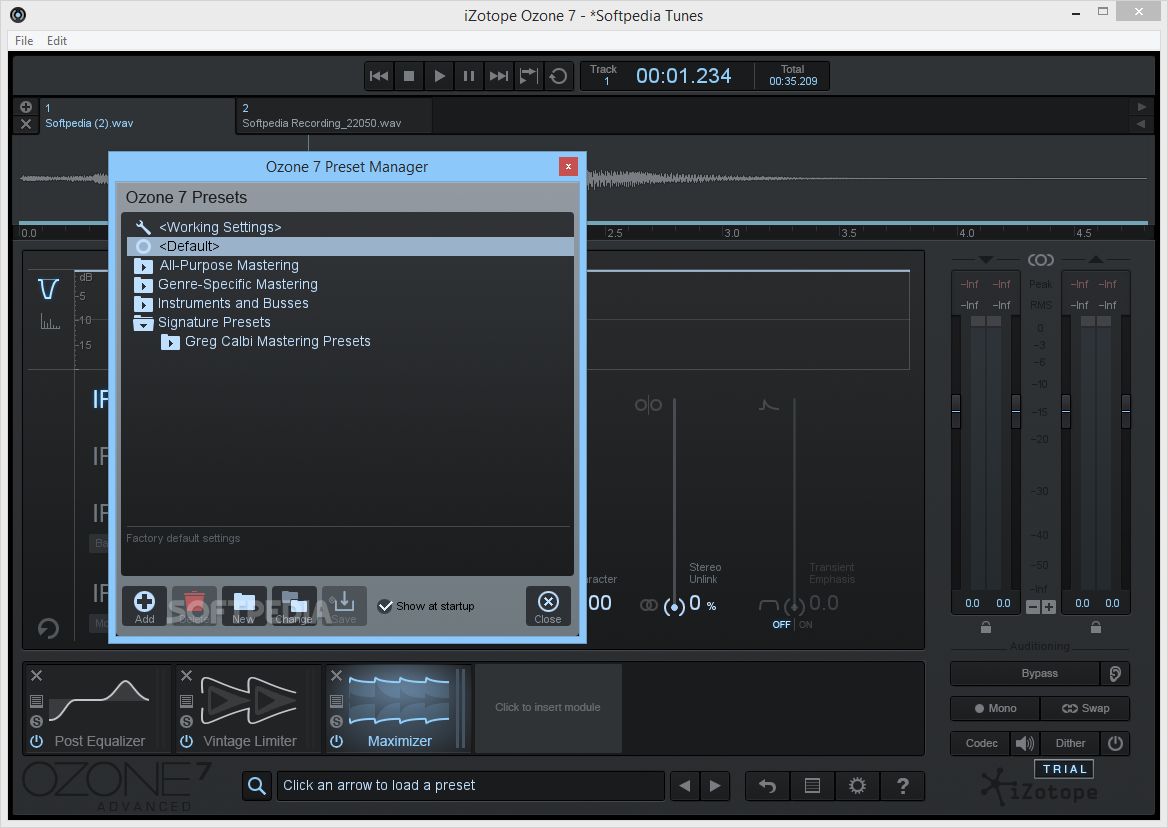
Task: Skip to next track in transport
Action: tap(498, 76)
